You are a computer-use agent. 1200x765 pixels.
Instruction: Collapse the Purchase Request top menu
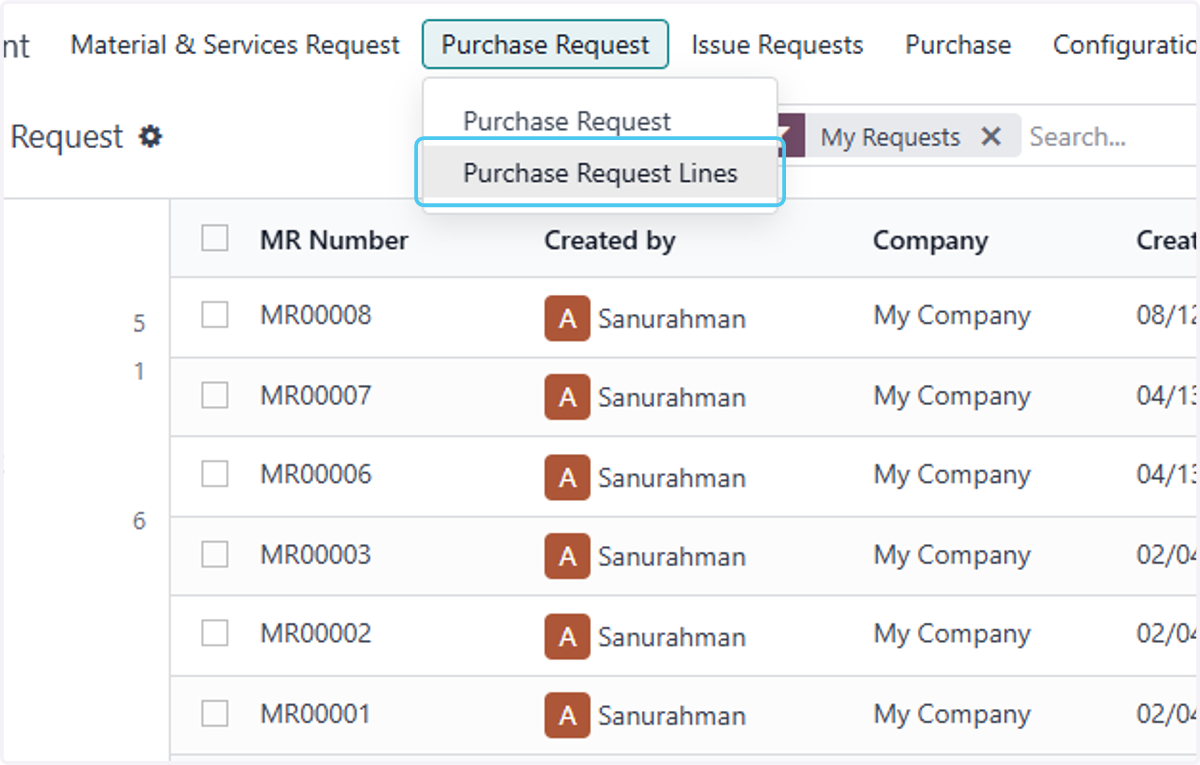pyautogui.click(x=545, y=45)
